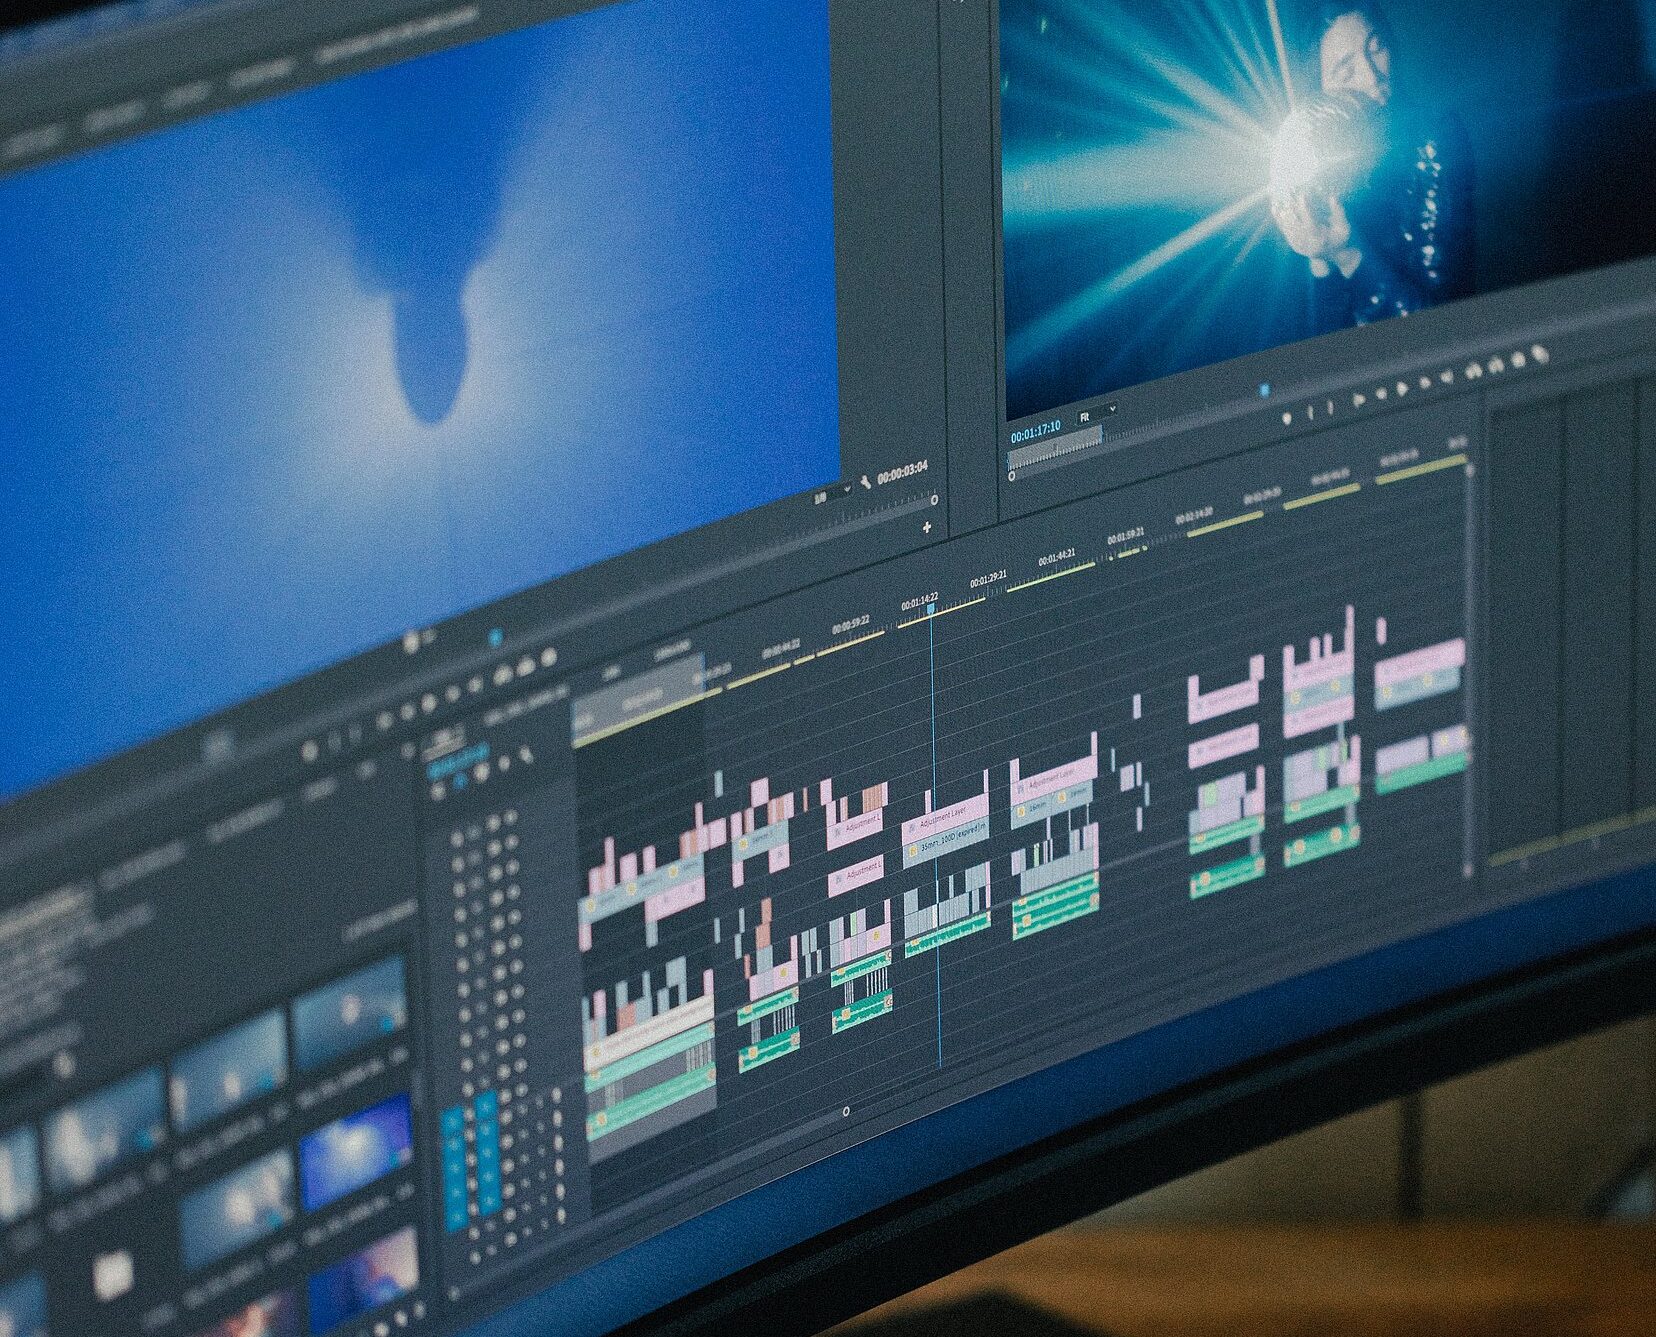Click the Step Forward icon in Program monitor
This screenshot has width=1656, height=1337.
[x=1424, y=381]
